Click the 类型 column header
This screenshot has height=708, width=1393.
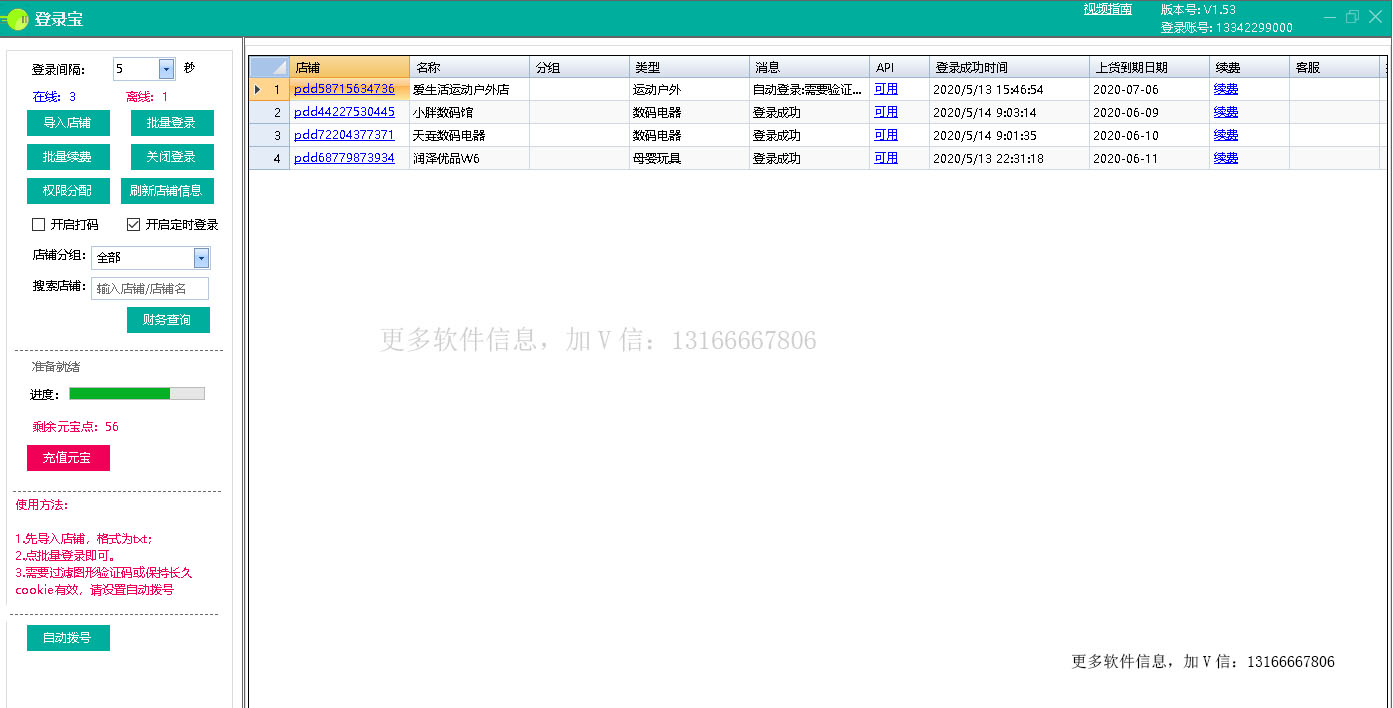click(689, 67)
